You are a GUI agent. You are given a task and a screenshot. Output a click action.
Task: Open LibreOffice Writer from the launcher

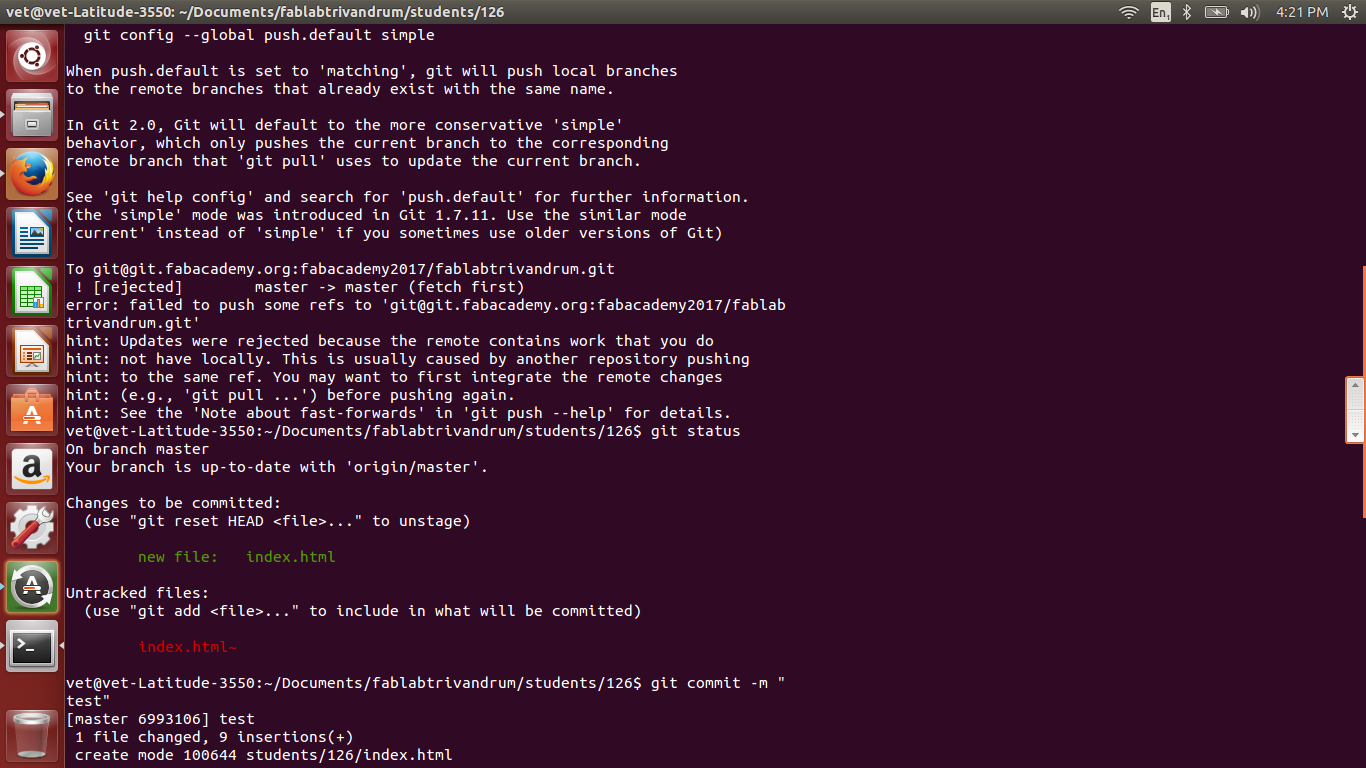(32, 233)
